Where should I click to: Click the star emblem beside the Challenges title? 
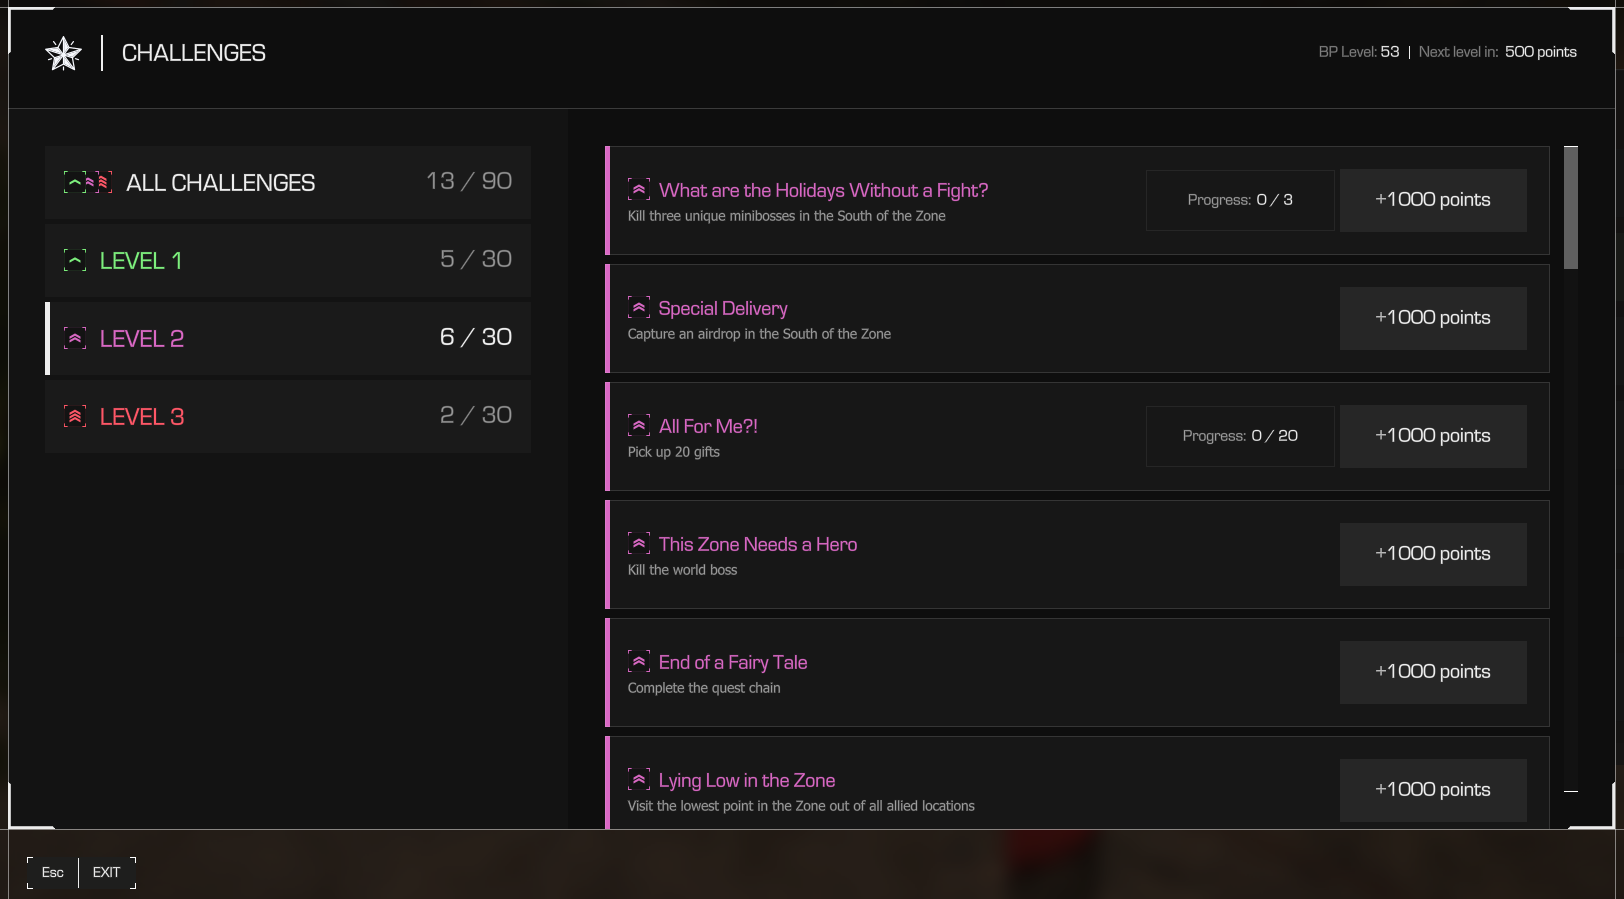63,53
